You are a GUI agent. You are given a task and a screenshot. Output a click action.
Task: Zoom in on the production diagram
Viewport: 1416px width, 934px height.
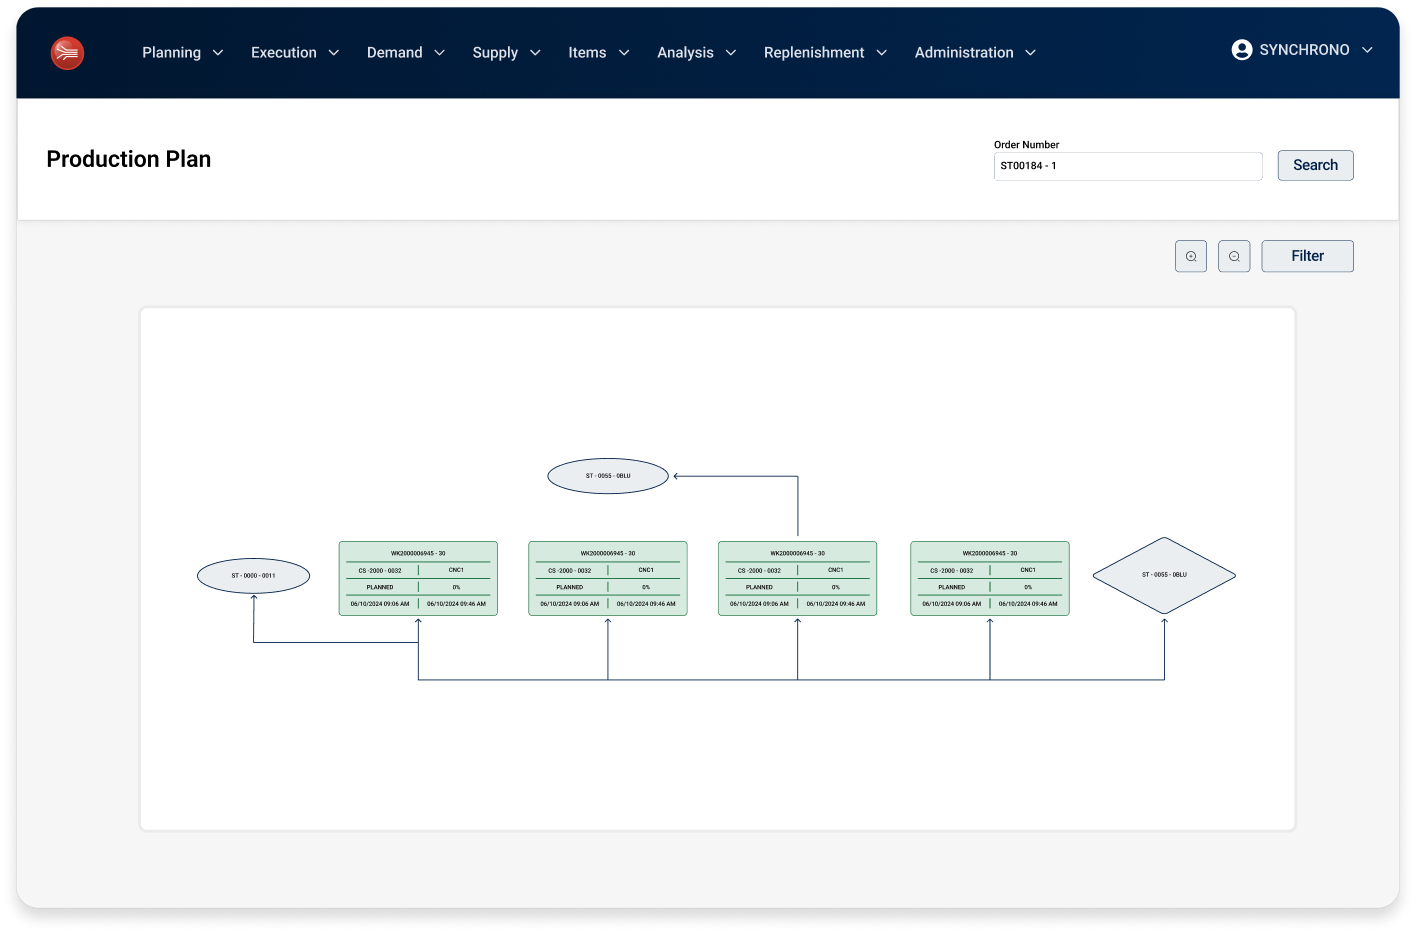tap(1190, 256)
